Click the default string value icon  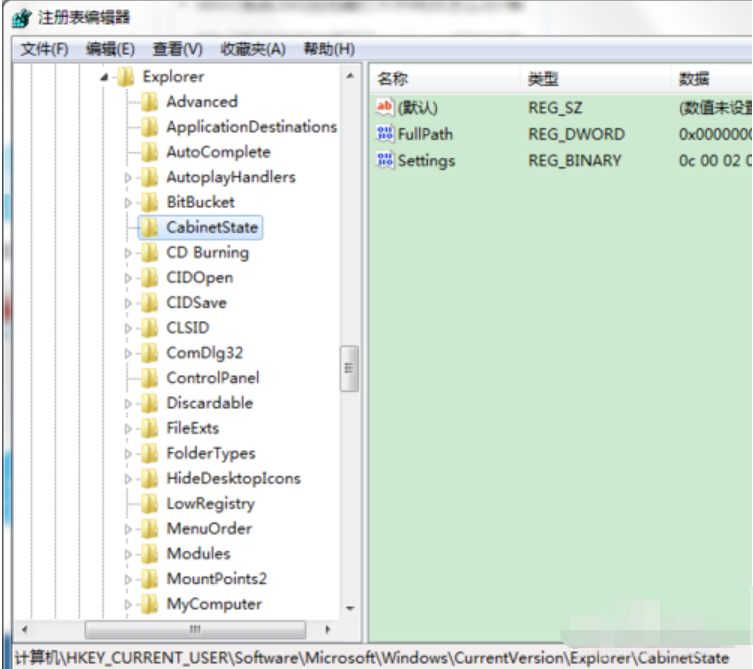click(x=385, y=108)
